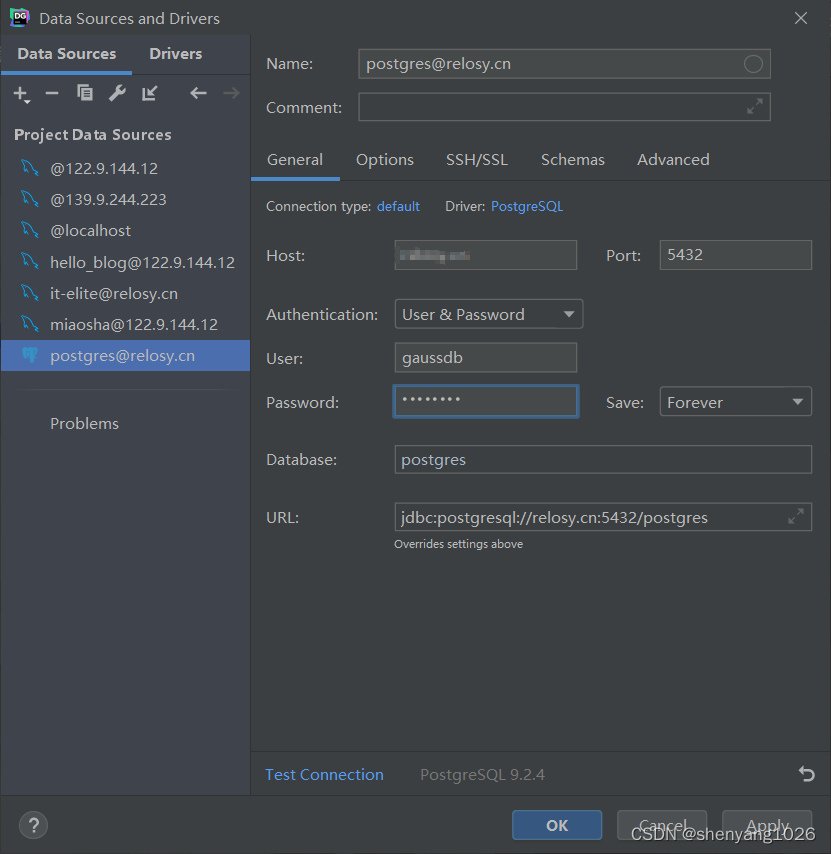Open driver properties with the wrench icon
The height and width of the screenshot is (854, 831).
click(117, 93)
